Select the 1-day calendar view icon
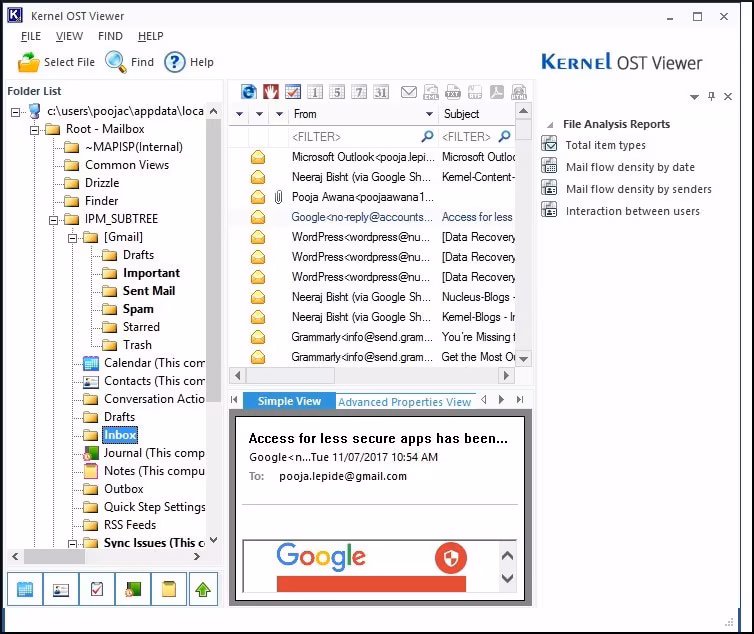Viewport: 754px width, 634px height. 315,92
